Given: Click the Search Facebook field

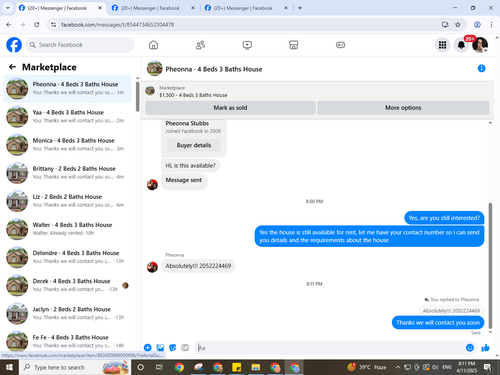Looking at the screenshot, I should [80, 45].
